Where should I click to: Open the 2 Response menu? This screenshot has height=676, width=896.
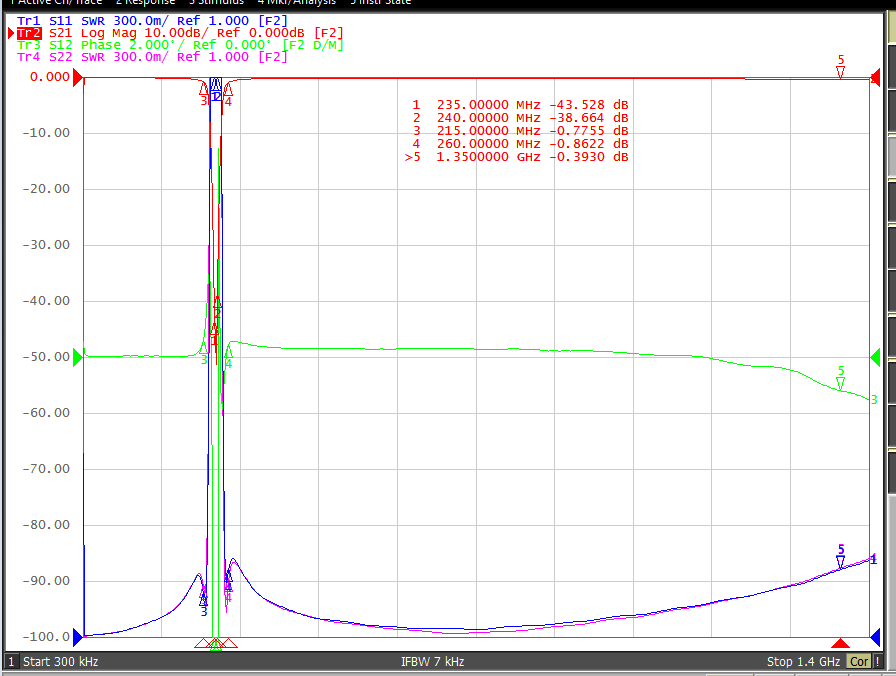(x=145, y=2)
